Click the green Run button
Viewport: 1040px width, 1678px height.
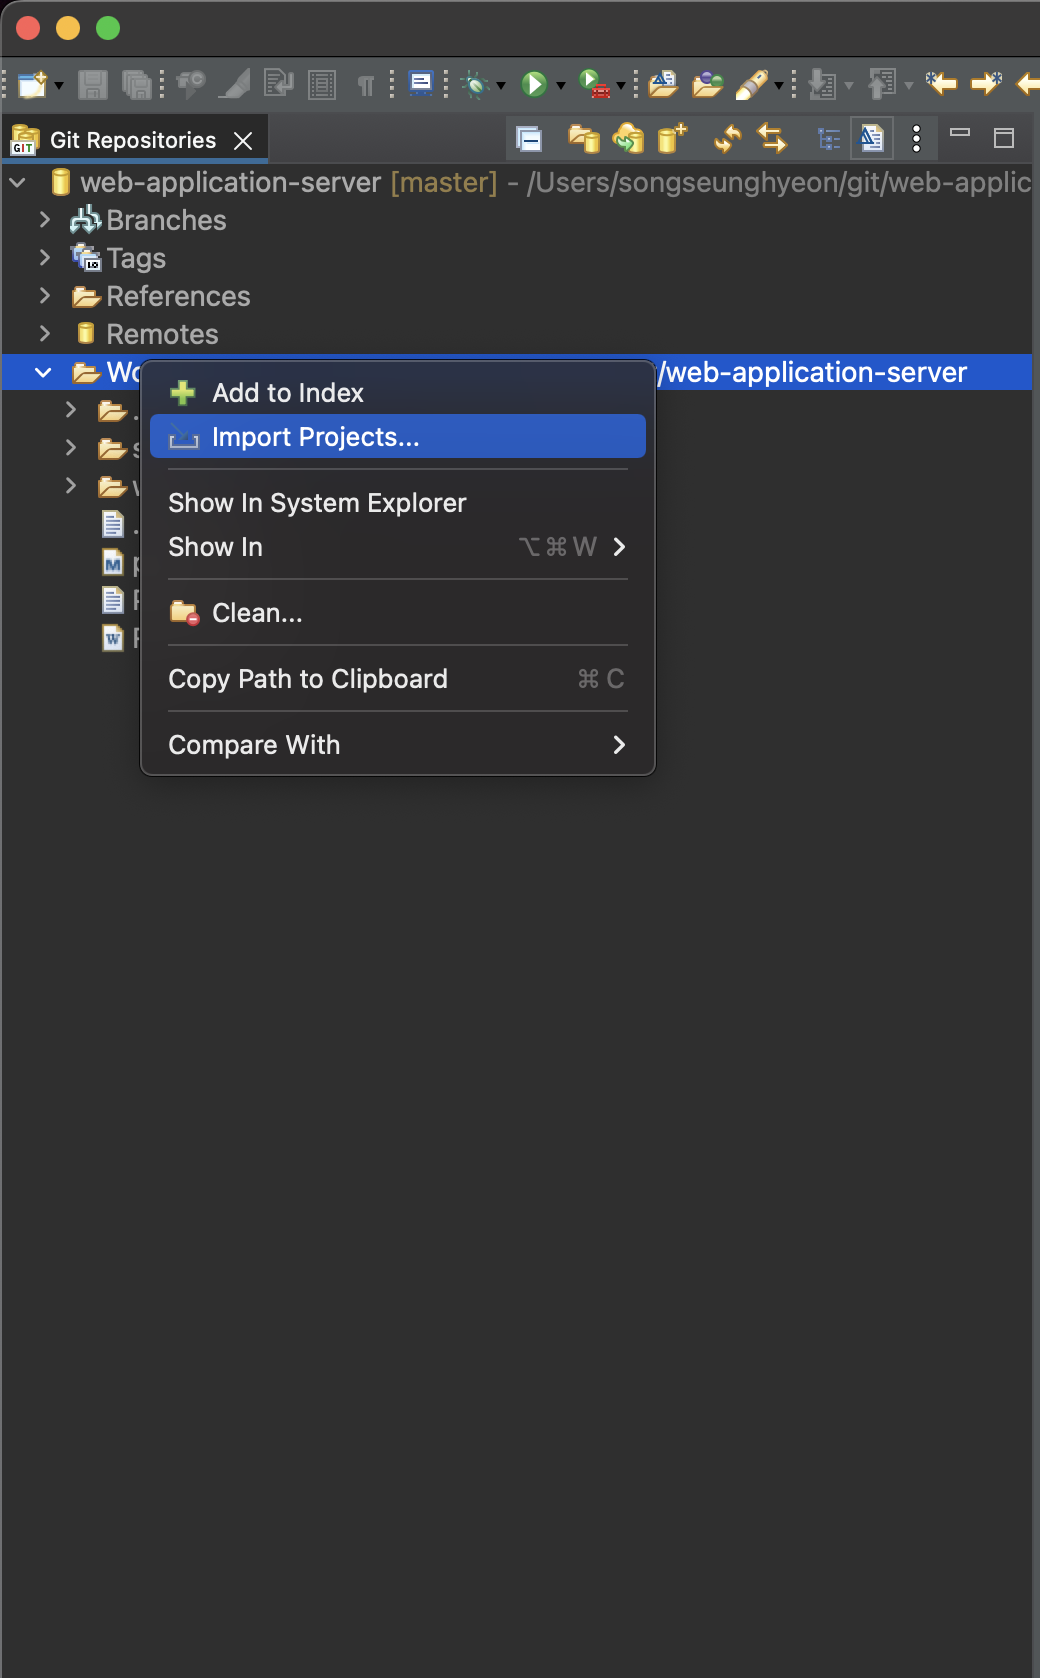535,84
